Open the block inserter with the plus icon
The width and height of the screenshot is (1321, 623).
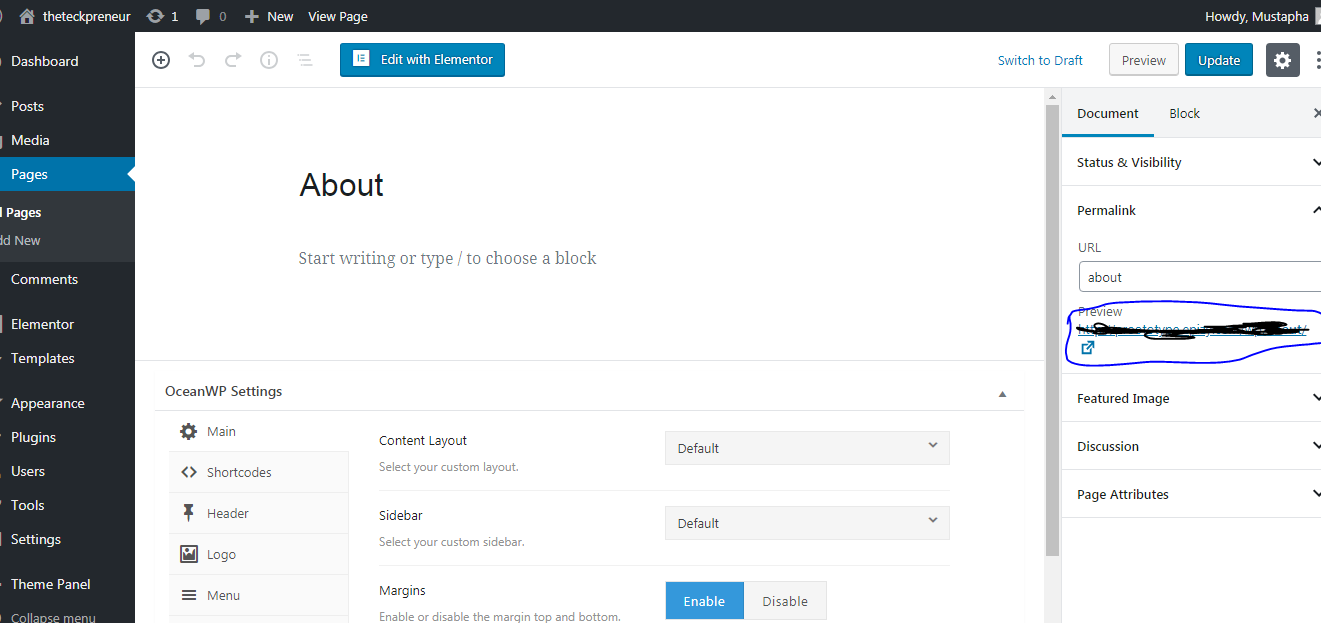[160, 60]
